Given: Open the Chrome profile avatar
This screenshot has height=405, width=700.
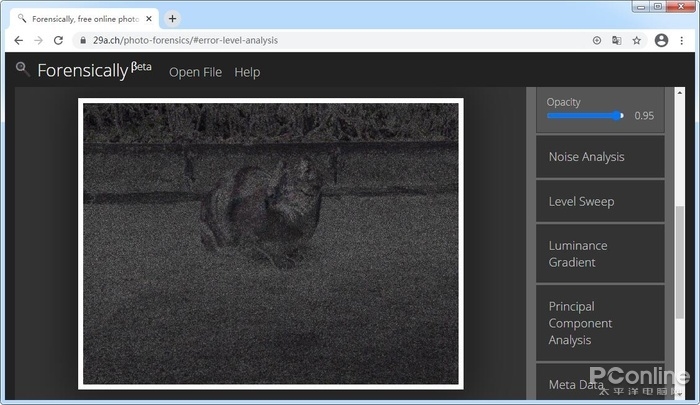Looking at the screenshot, I should pyautogui.click(x=661, y=40).
